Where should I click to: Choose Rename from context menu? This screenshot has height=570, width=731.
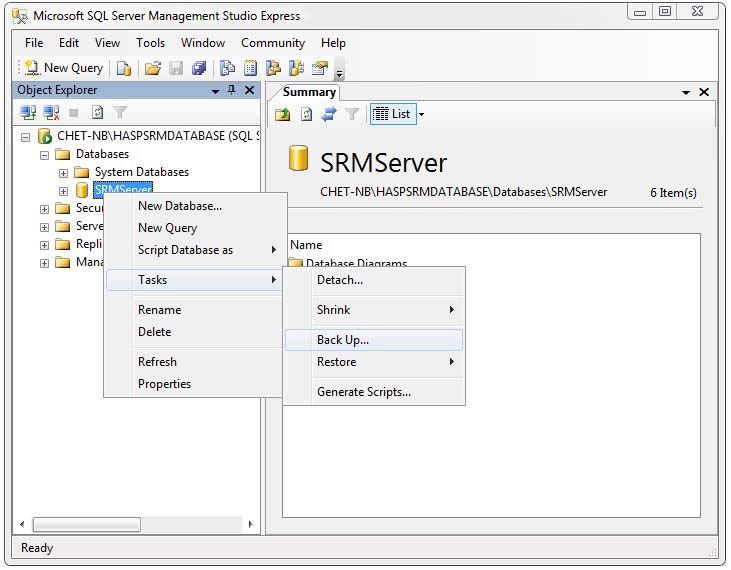point(194,310)
